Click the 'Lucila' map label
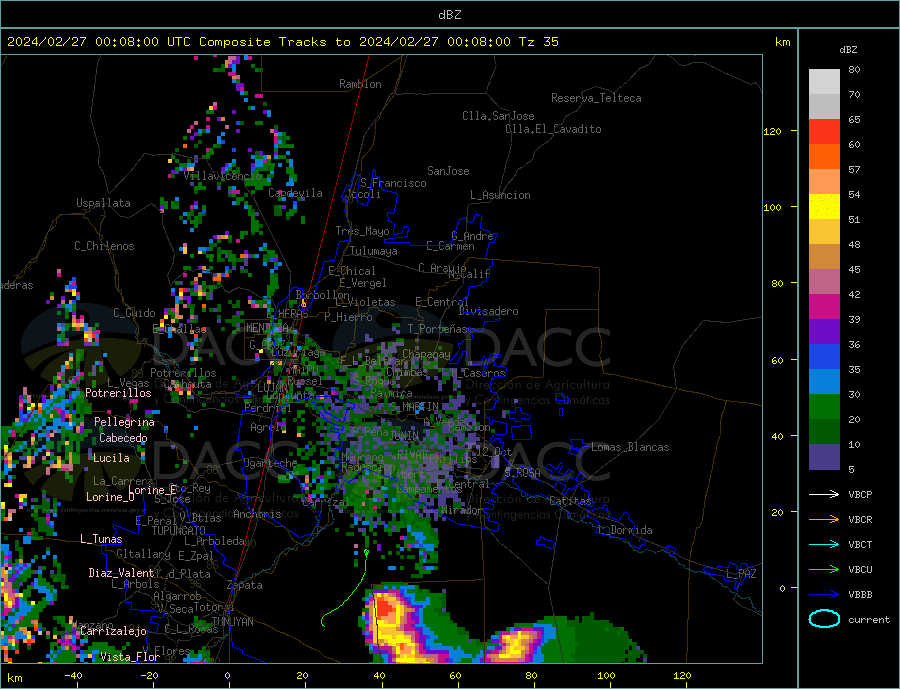This screenshot has width=900, height=689. point(111,458)
